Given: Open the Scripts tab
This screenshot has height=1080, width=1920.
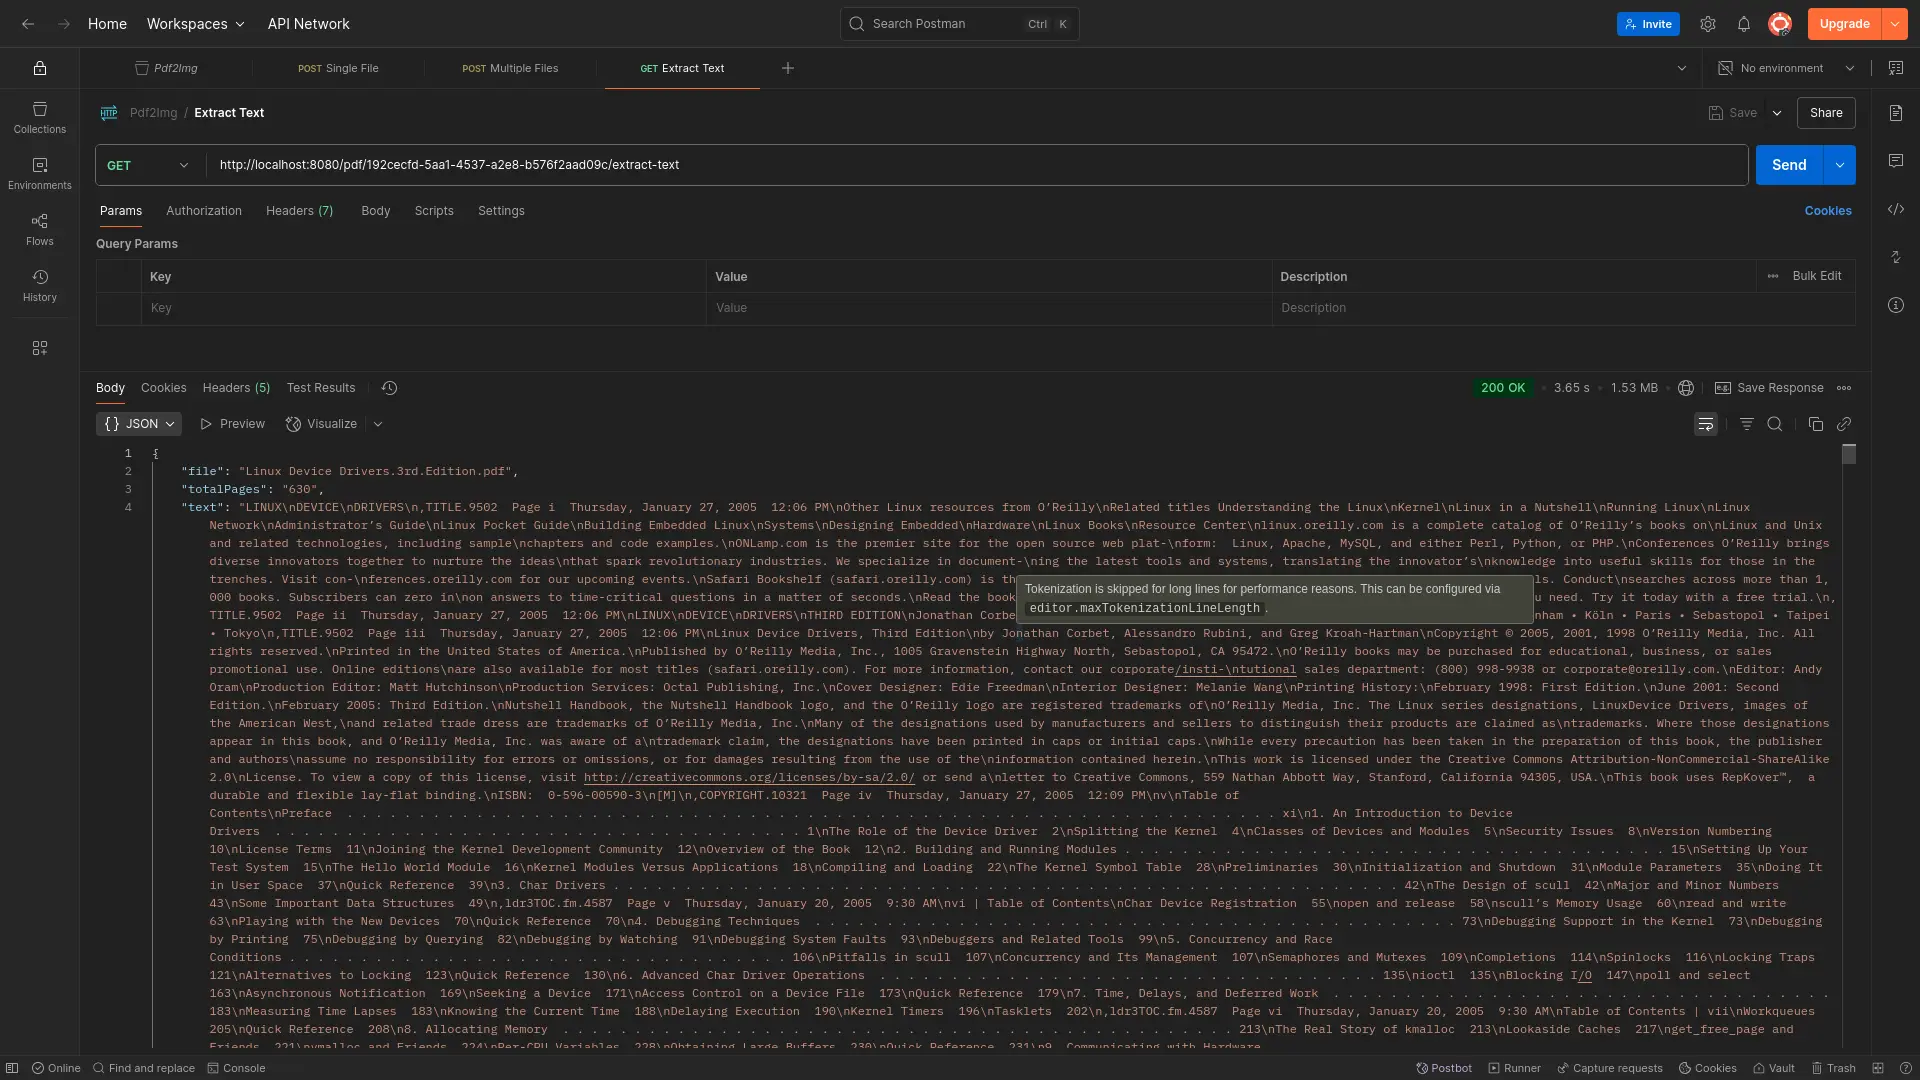Looking at the screenshot, I should tap(434, 211).
